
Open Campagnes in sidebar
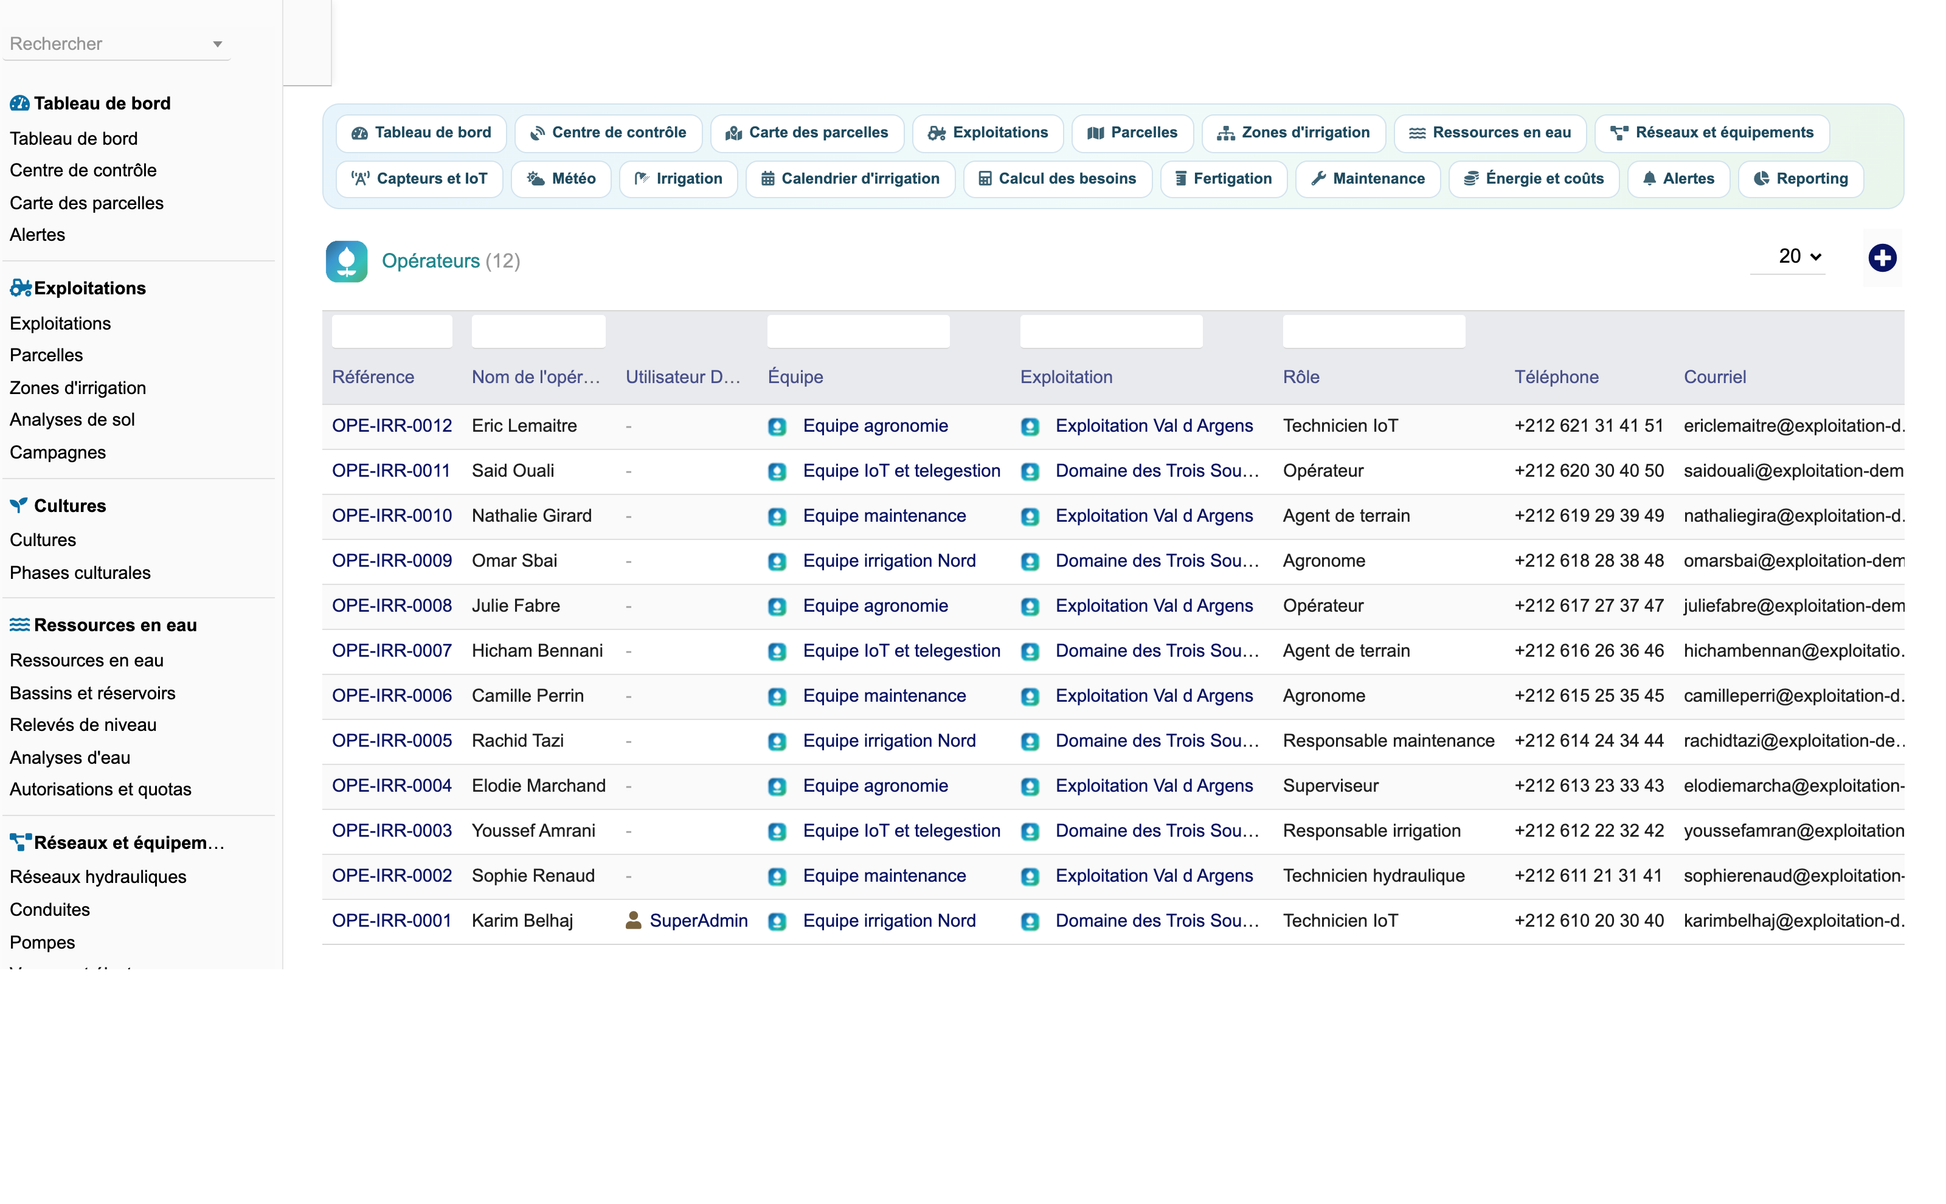57,452
